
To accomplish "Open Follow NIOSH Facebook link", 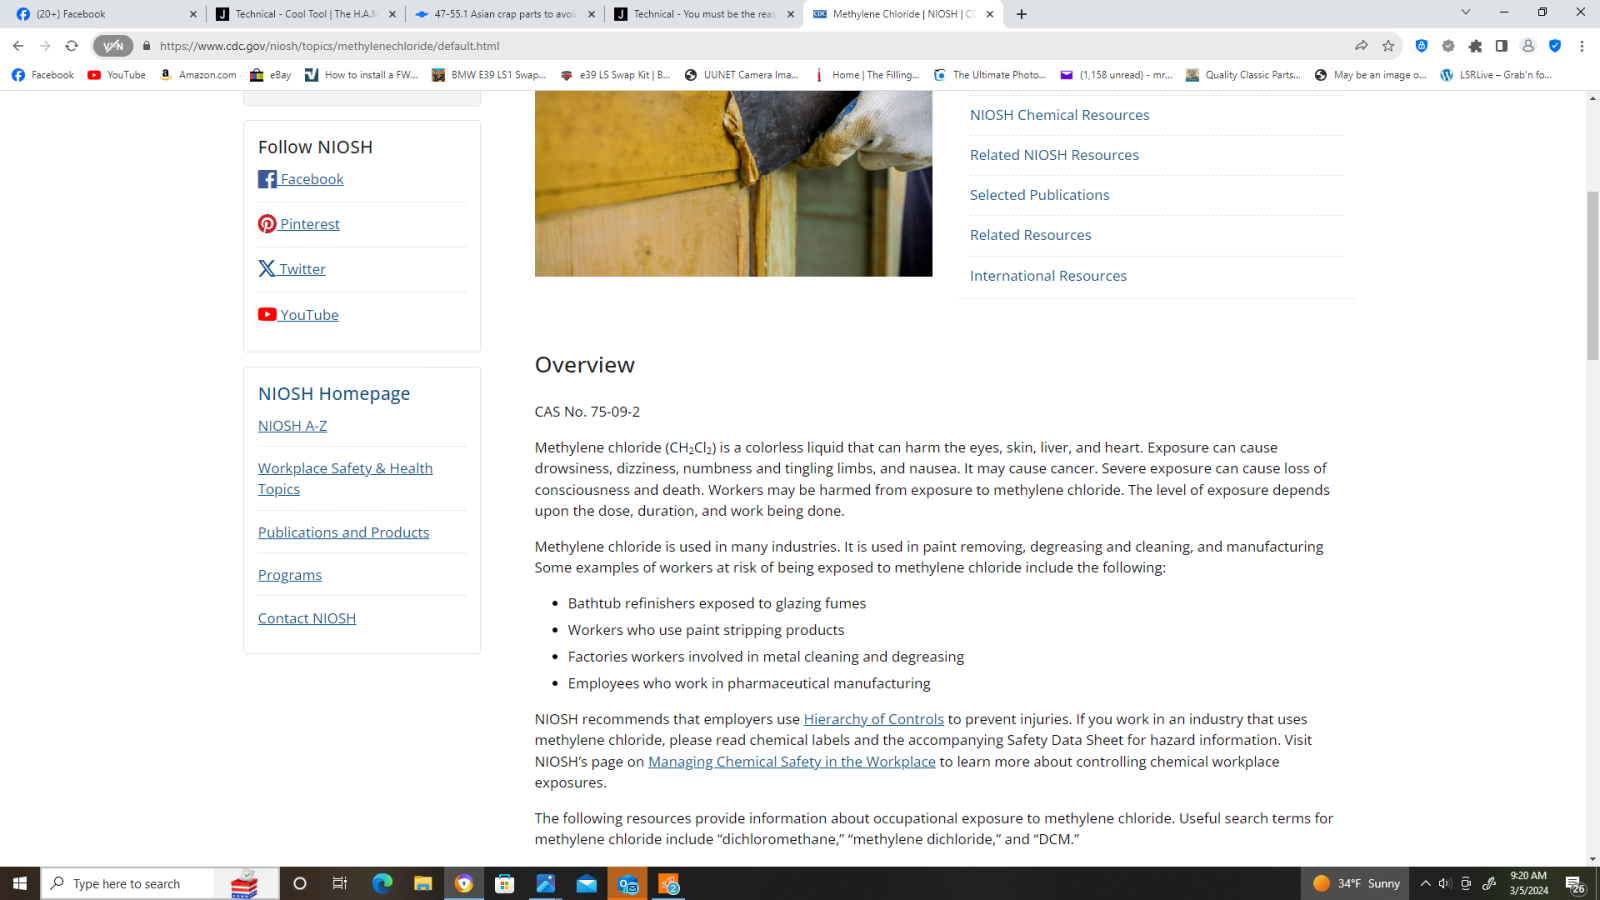I will [301, 179].
